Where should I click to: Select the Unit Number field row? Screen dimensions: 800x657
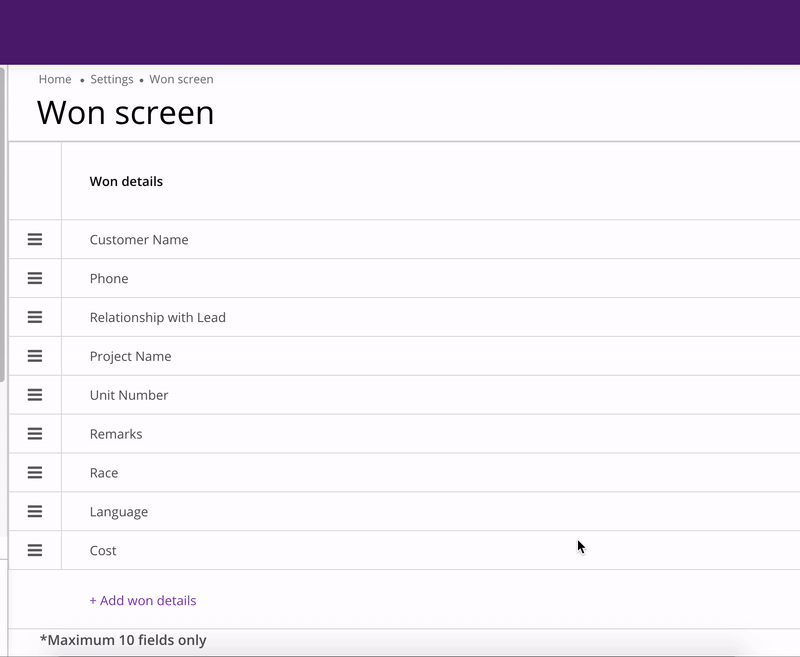pos(129,396)
